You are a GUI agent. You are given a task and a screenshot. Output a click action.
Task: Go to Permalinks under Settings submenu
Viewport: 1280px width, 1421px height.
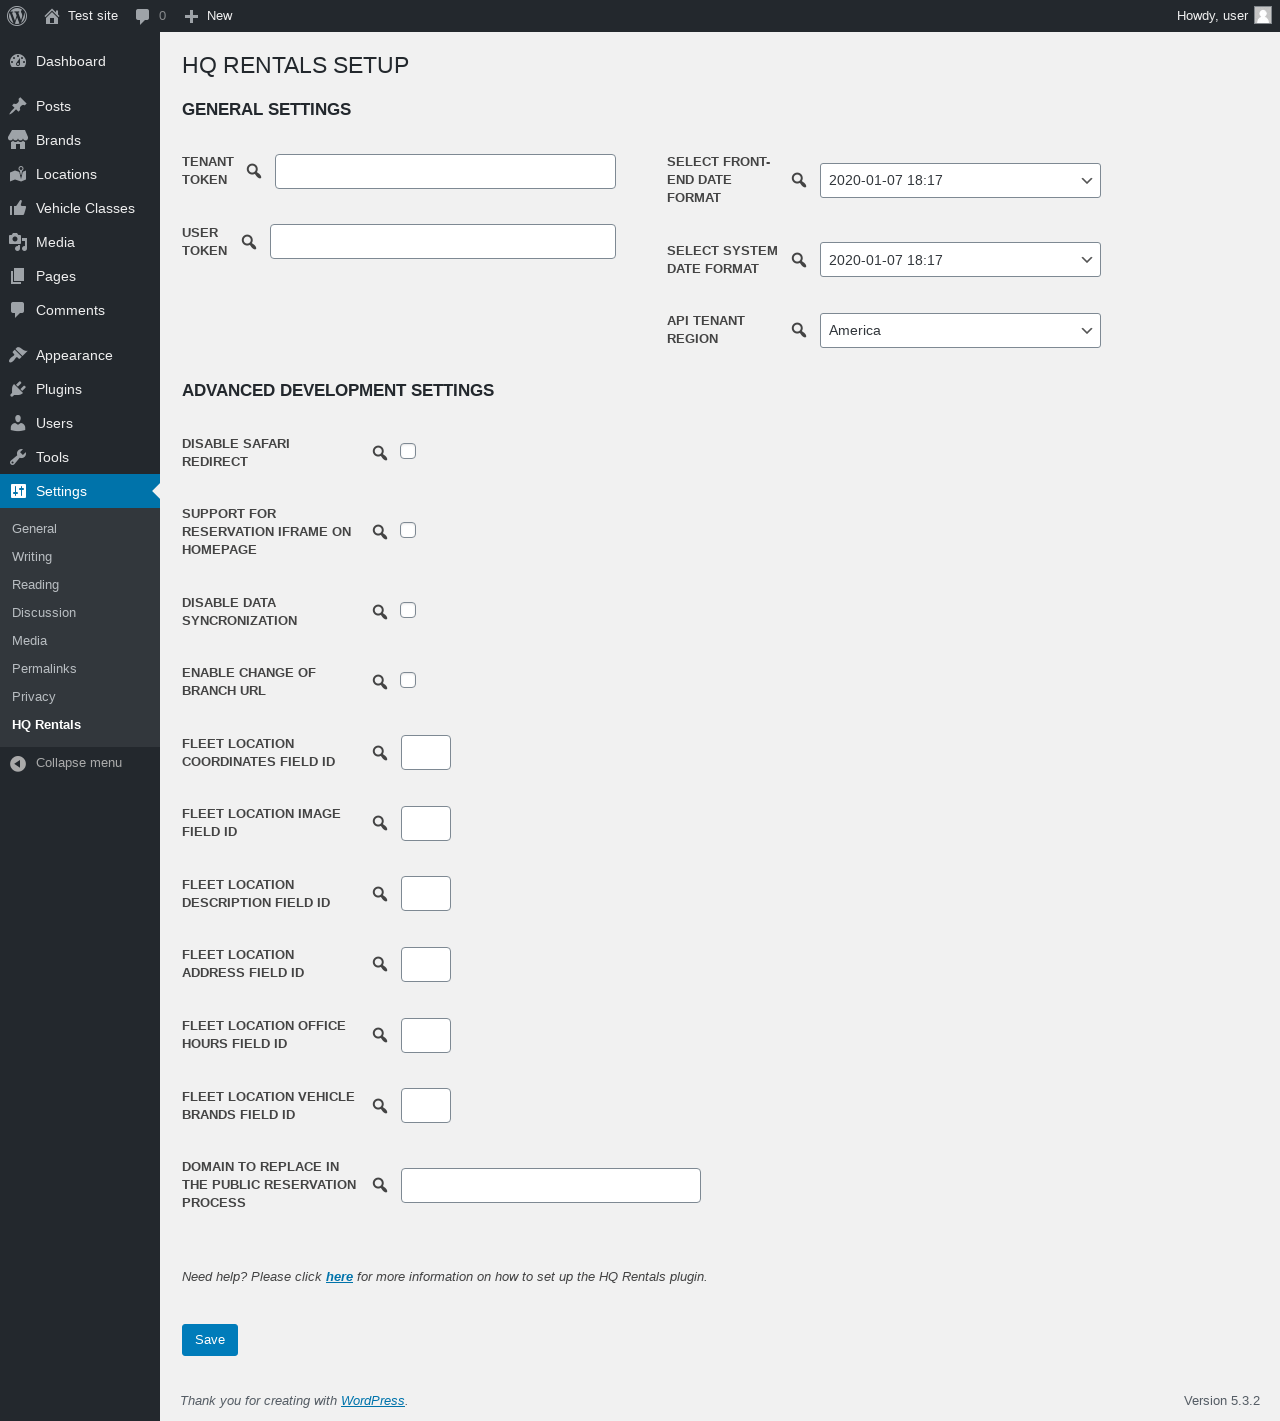44,668
